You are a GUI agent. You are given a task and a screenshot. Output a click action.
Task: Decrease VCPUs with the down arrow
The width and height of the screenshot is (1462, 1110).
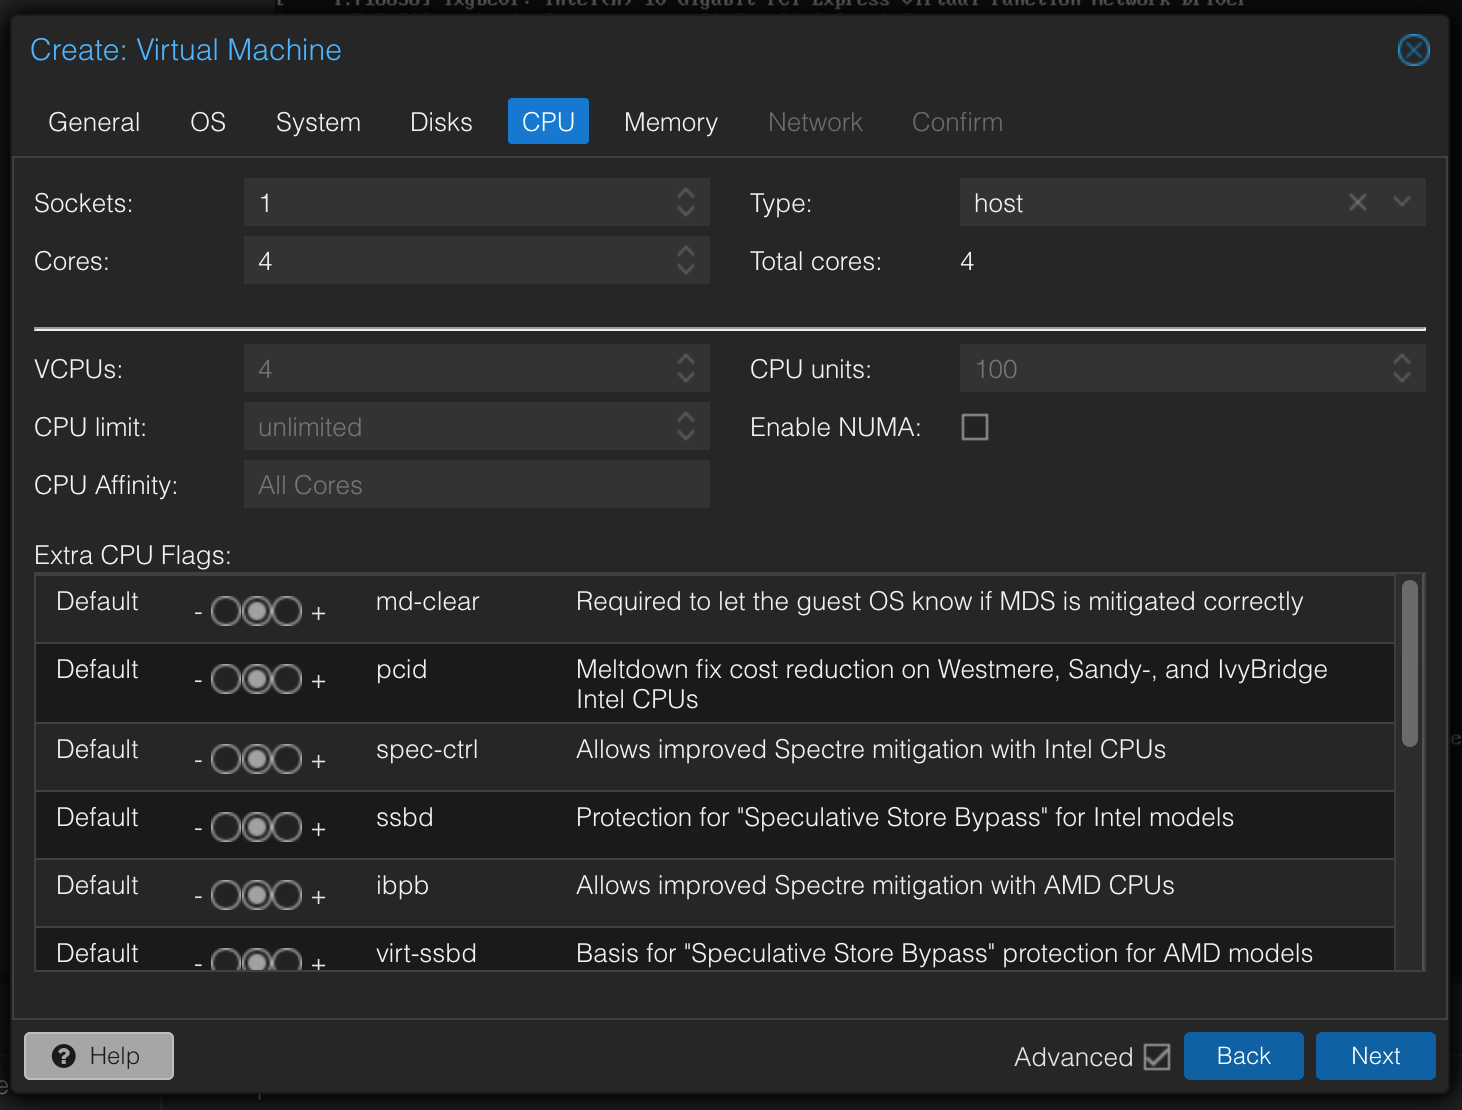[686, 377]
